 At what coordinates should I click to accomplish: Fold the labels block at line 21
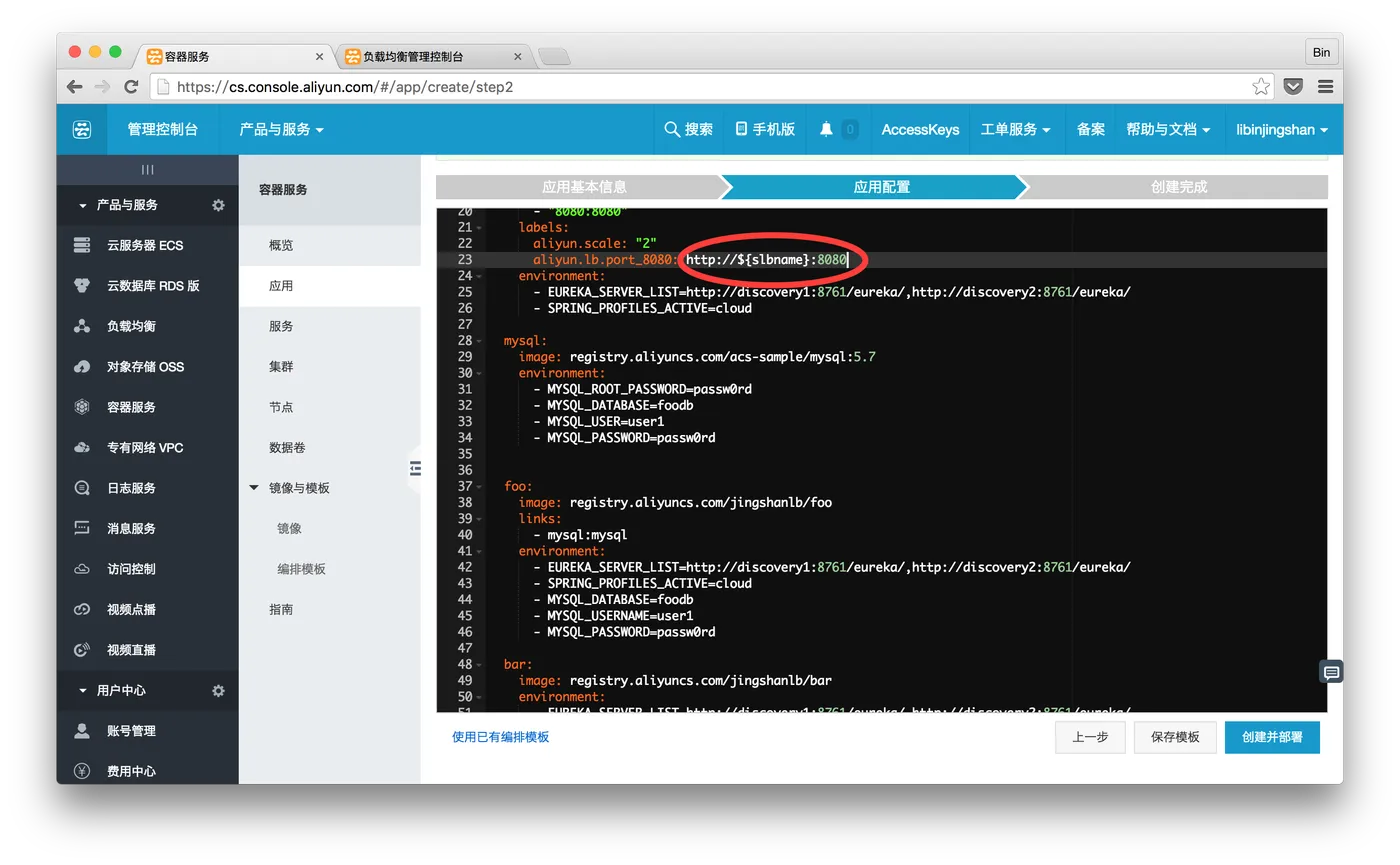click(479, 227)
